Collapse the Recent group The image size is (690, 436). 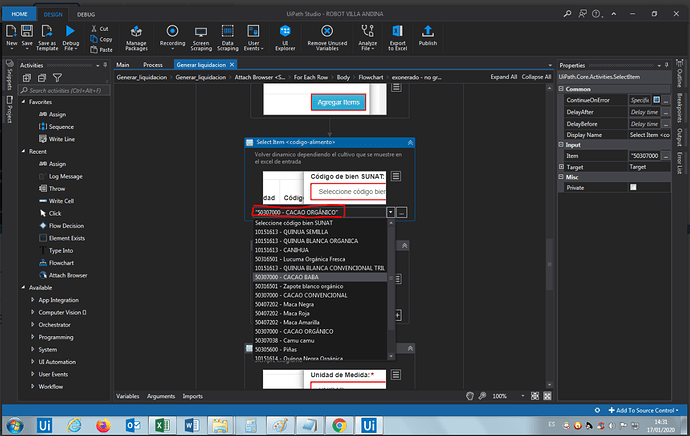tap(23, 151)
